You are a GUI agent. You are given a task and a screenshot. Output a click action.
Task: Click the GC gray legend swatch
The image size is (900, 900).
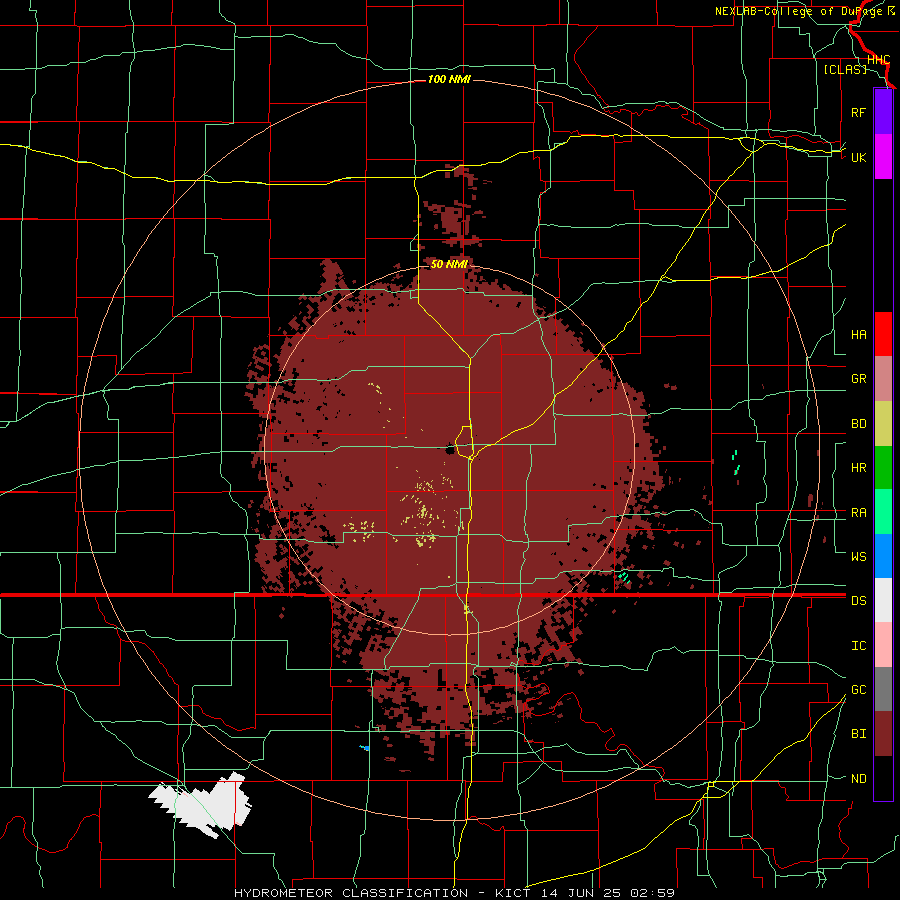point(883,689)
